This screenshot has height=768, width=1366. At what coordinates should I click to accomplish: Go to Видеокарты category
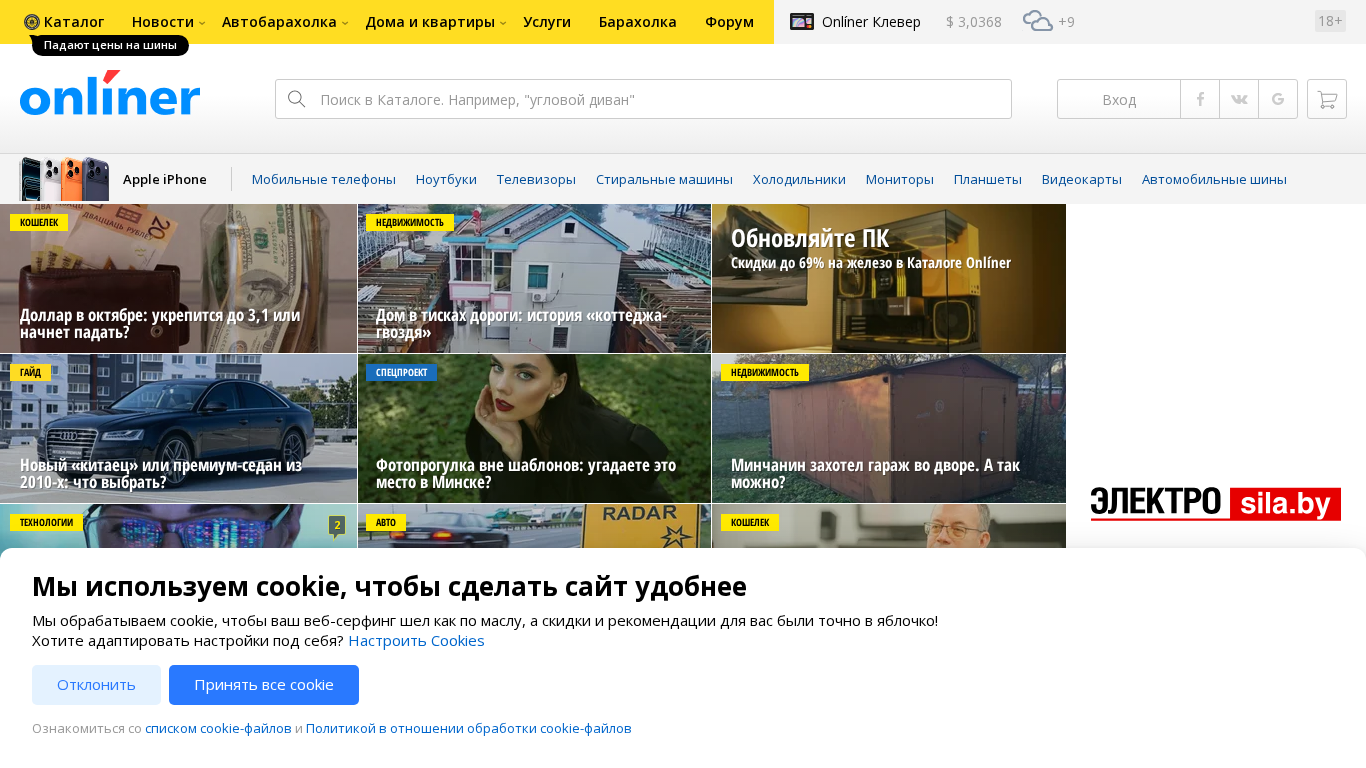1082,179
